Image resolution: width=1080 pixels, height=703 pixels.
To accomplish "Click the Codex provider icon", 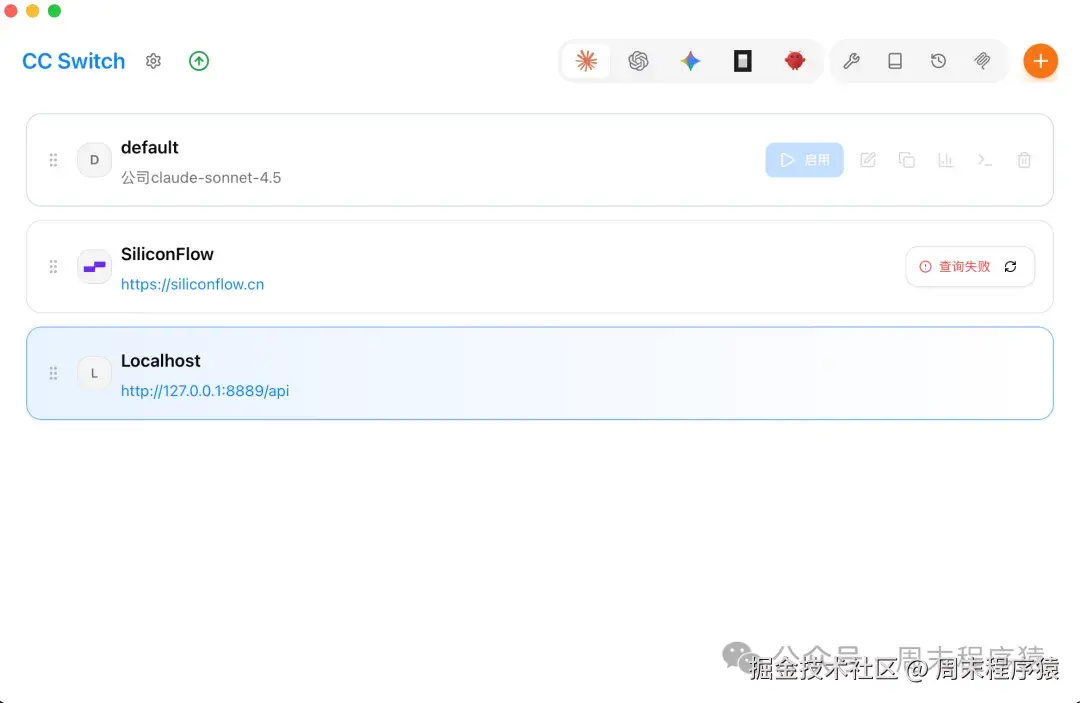I will pos(742,61).
